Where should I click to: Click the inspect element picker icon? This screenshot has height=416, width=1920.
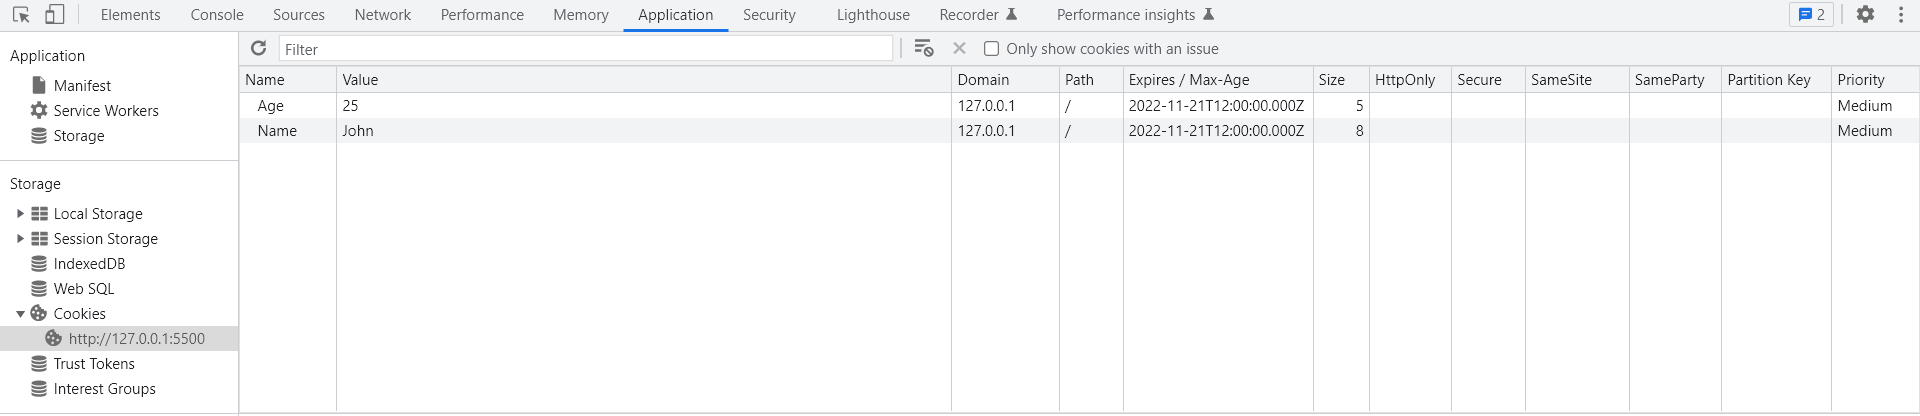(21, 15)
